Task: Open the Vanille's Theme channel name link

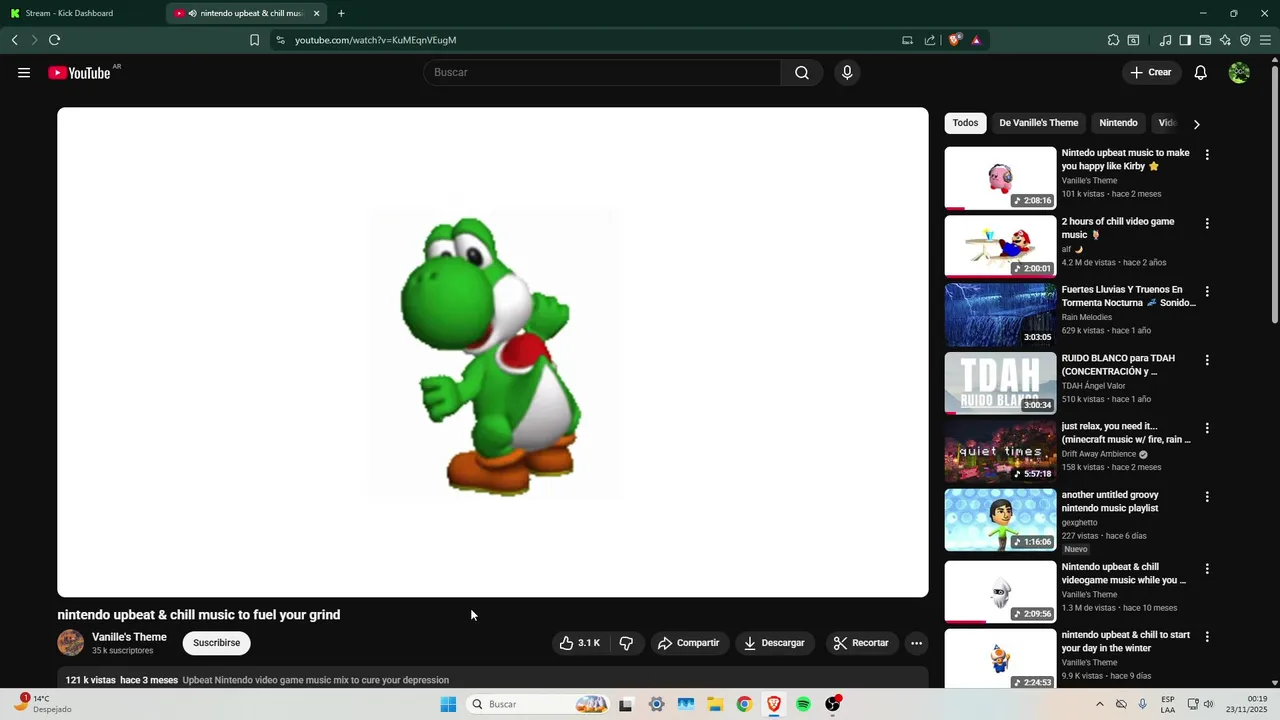Action: point(129,637)
